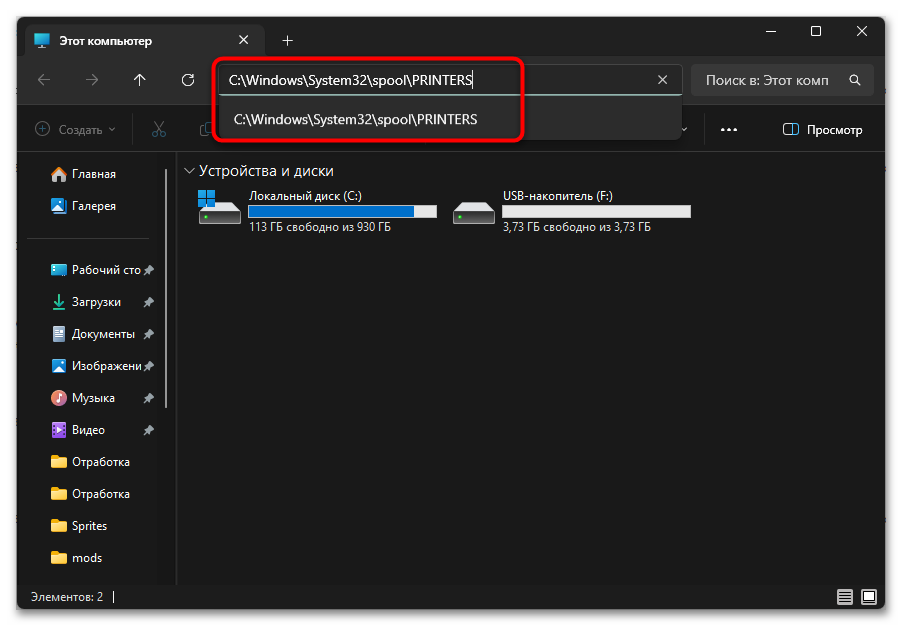Screen dimensions: 902x626
Task: Click 113 ГБ свободно из 930 ГБ text
Action: (319, 227)
